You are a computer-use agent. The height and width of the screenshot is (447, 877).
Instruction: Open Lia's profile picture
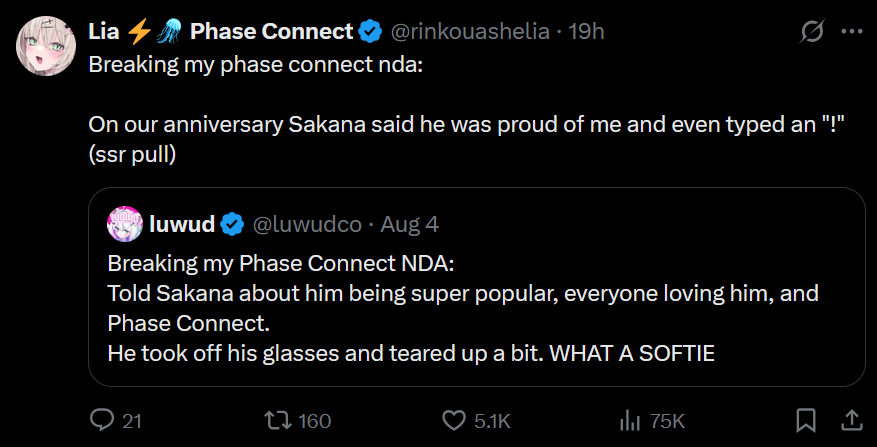(45, 47)
